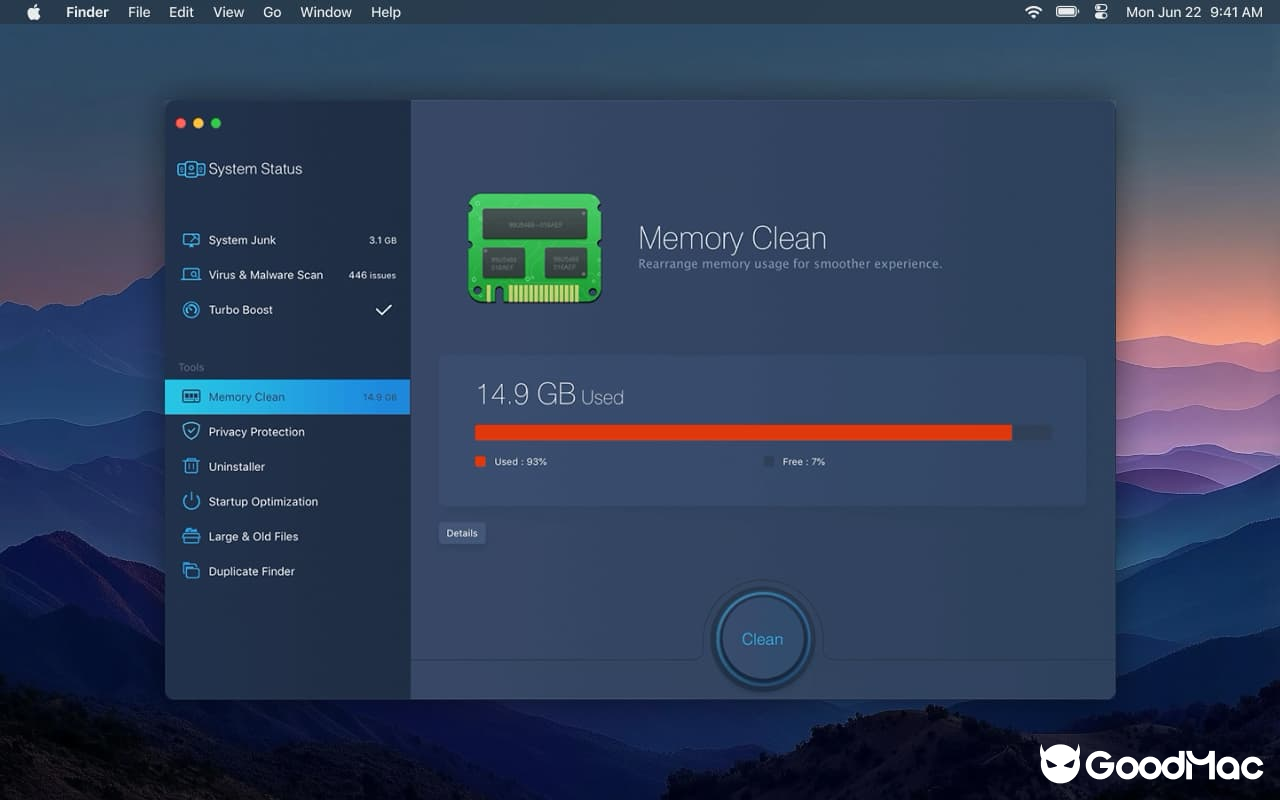Viewport: 1280px width, 800px height.
Task: Click the 'Used : 93%' label
Action: coord(520,462)
